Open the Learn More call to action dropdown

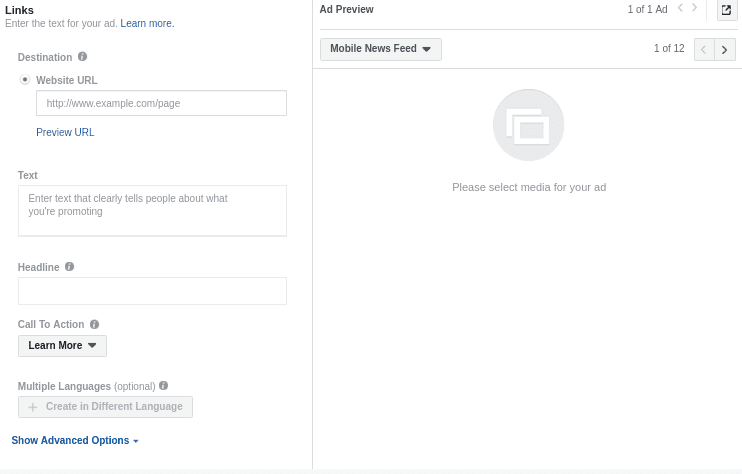point(62,346)
